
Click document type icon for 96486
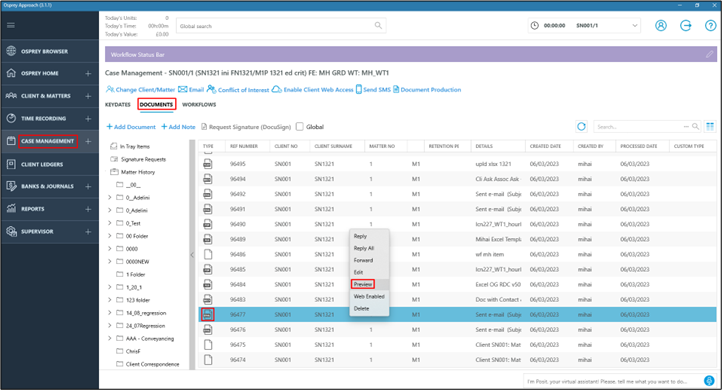(208, 254)
